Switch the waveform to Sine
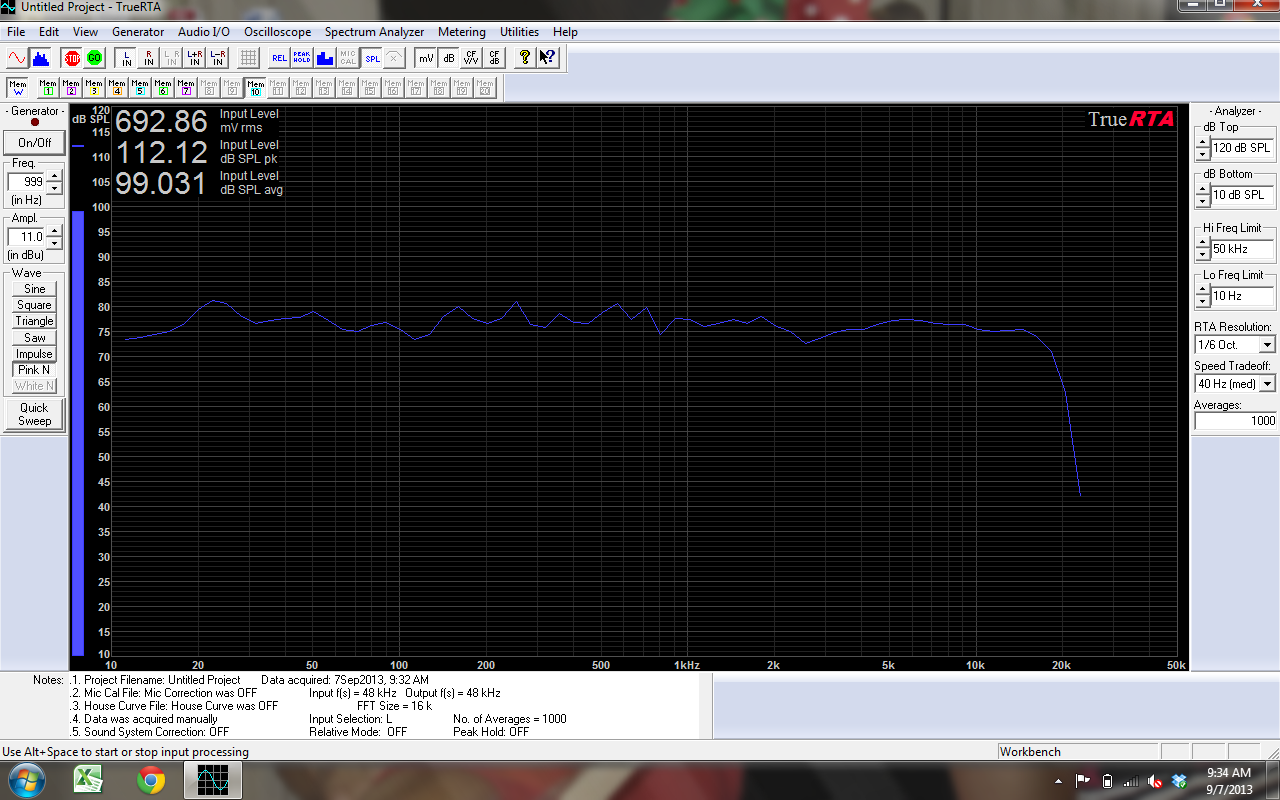 [34, 289]
